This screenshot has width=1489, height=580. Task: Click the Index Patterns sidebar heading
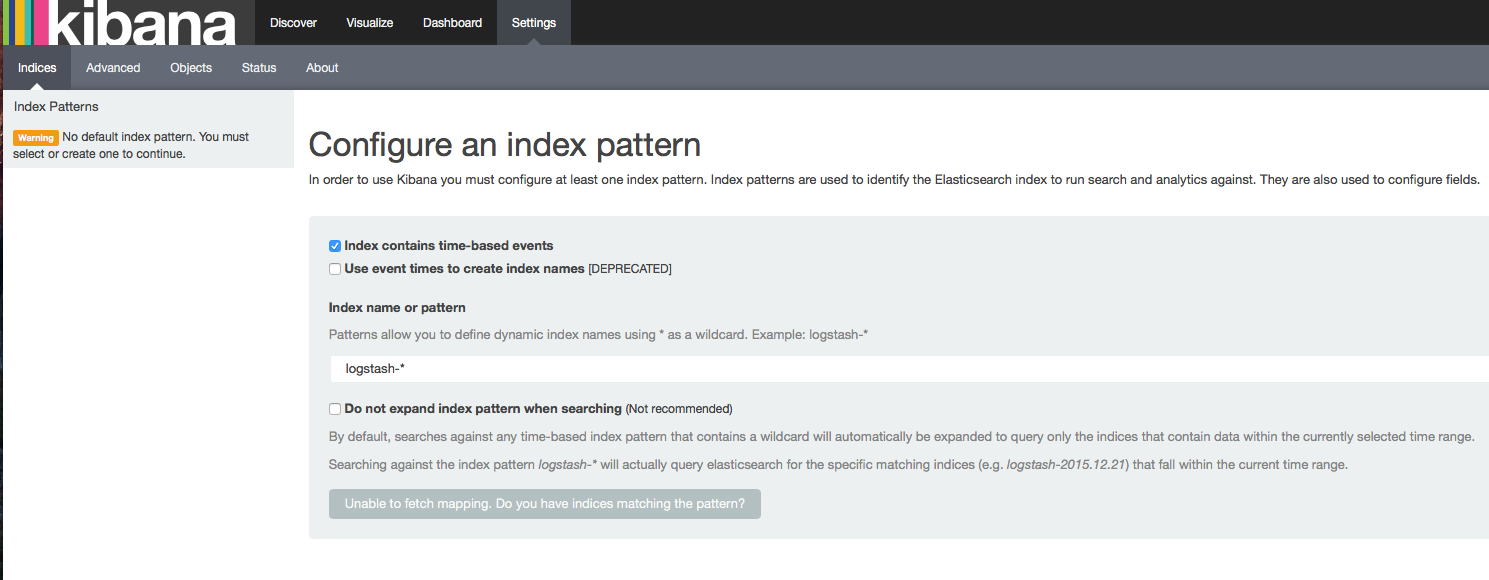tap(56, 107)
